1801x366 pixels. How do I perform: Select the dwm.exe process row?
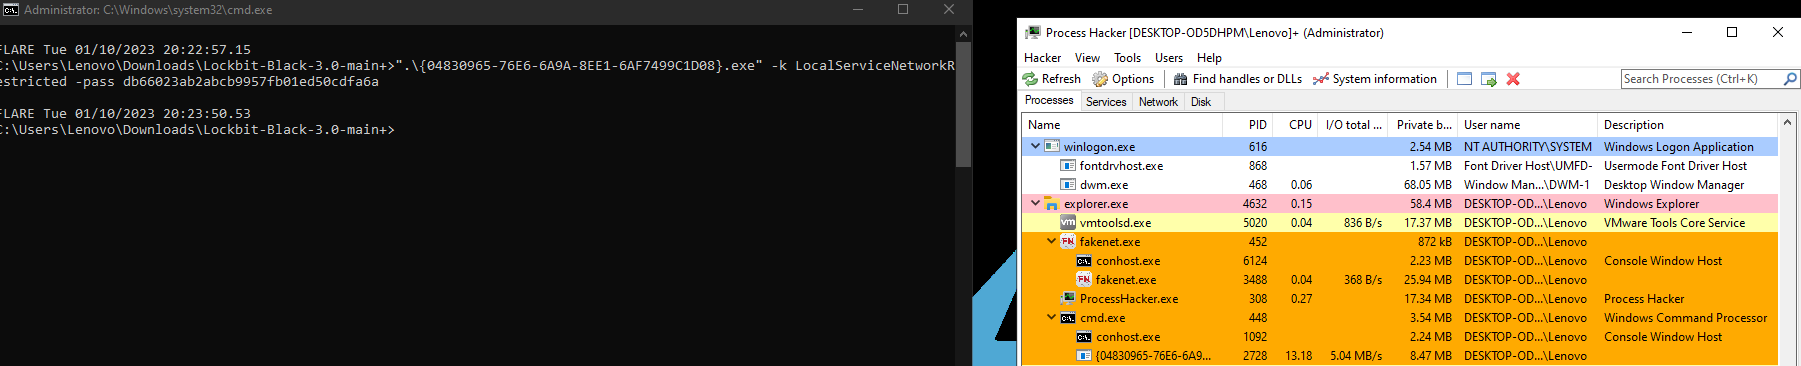tap(1400, 185)
